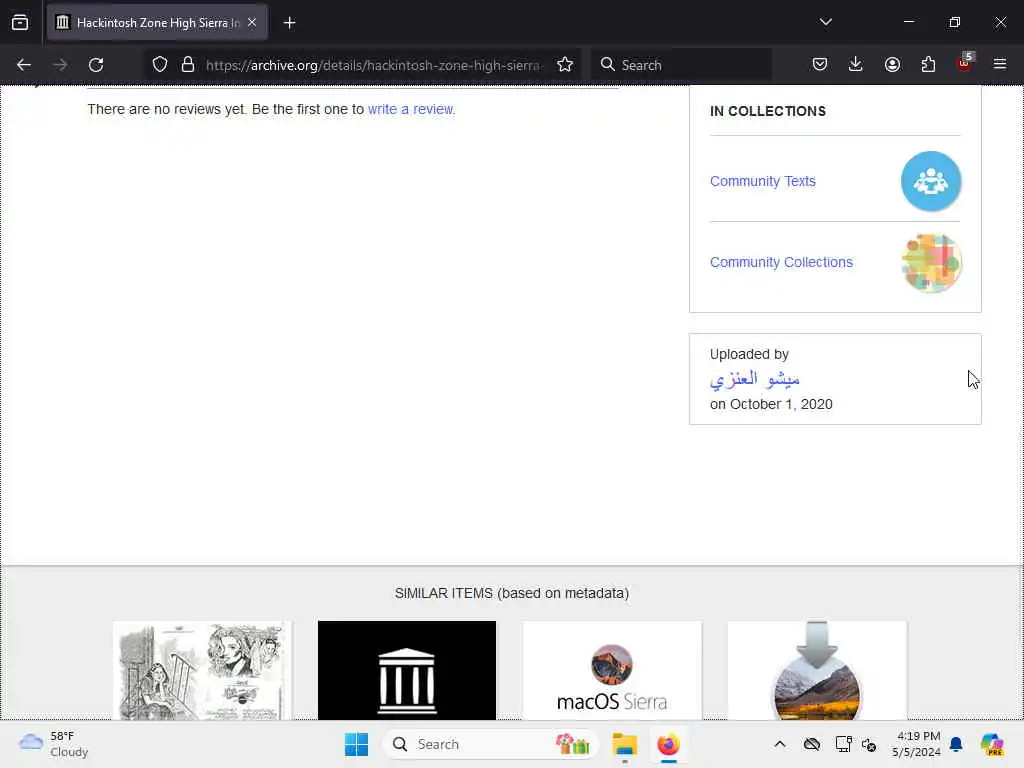Launch Copilot preview from taskbar
The image size is (1024, 768).
(992, 744)
